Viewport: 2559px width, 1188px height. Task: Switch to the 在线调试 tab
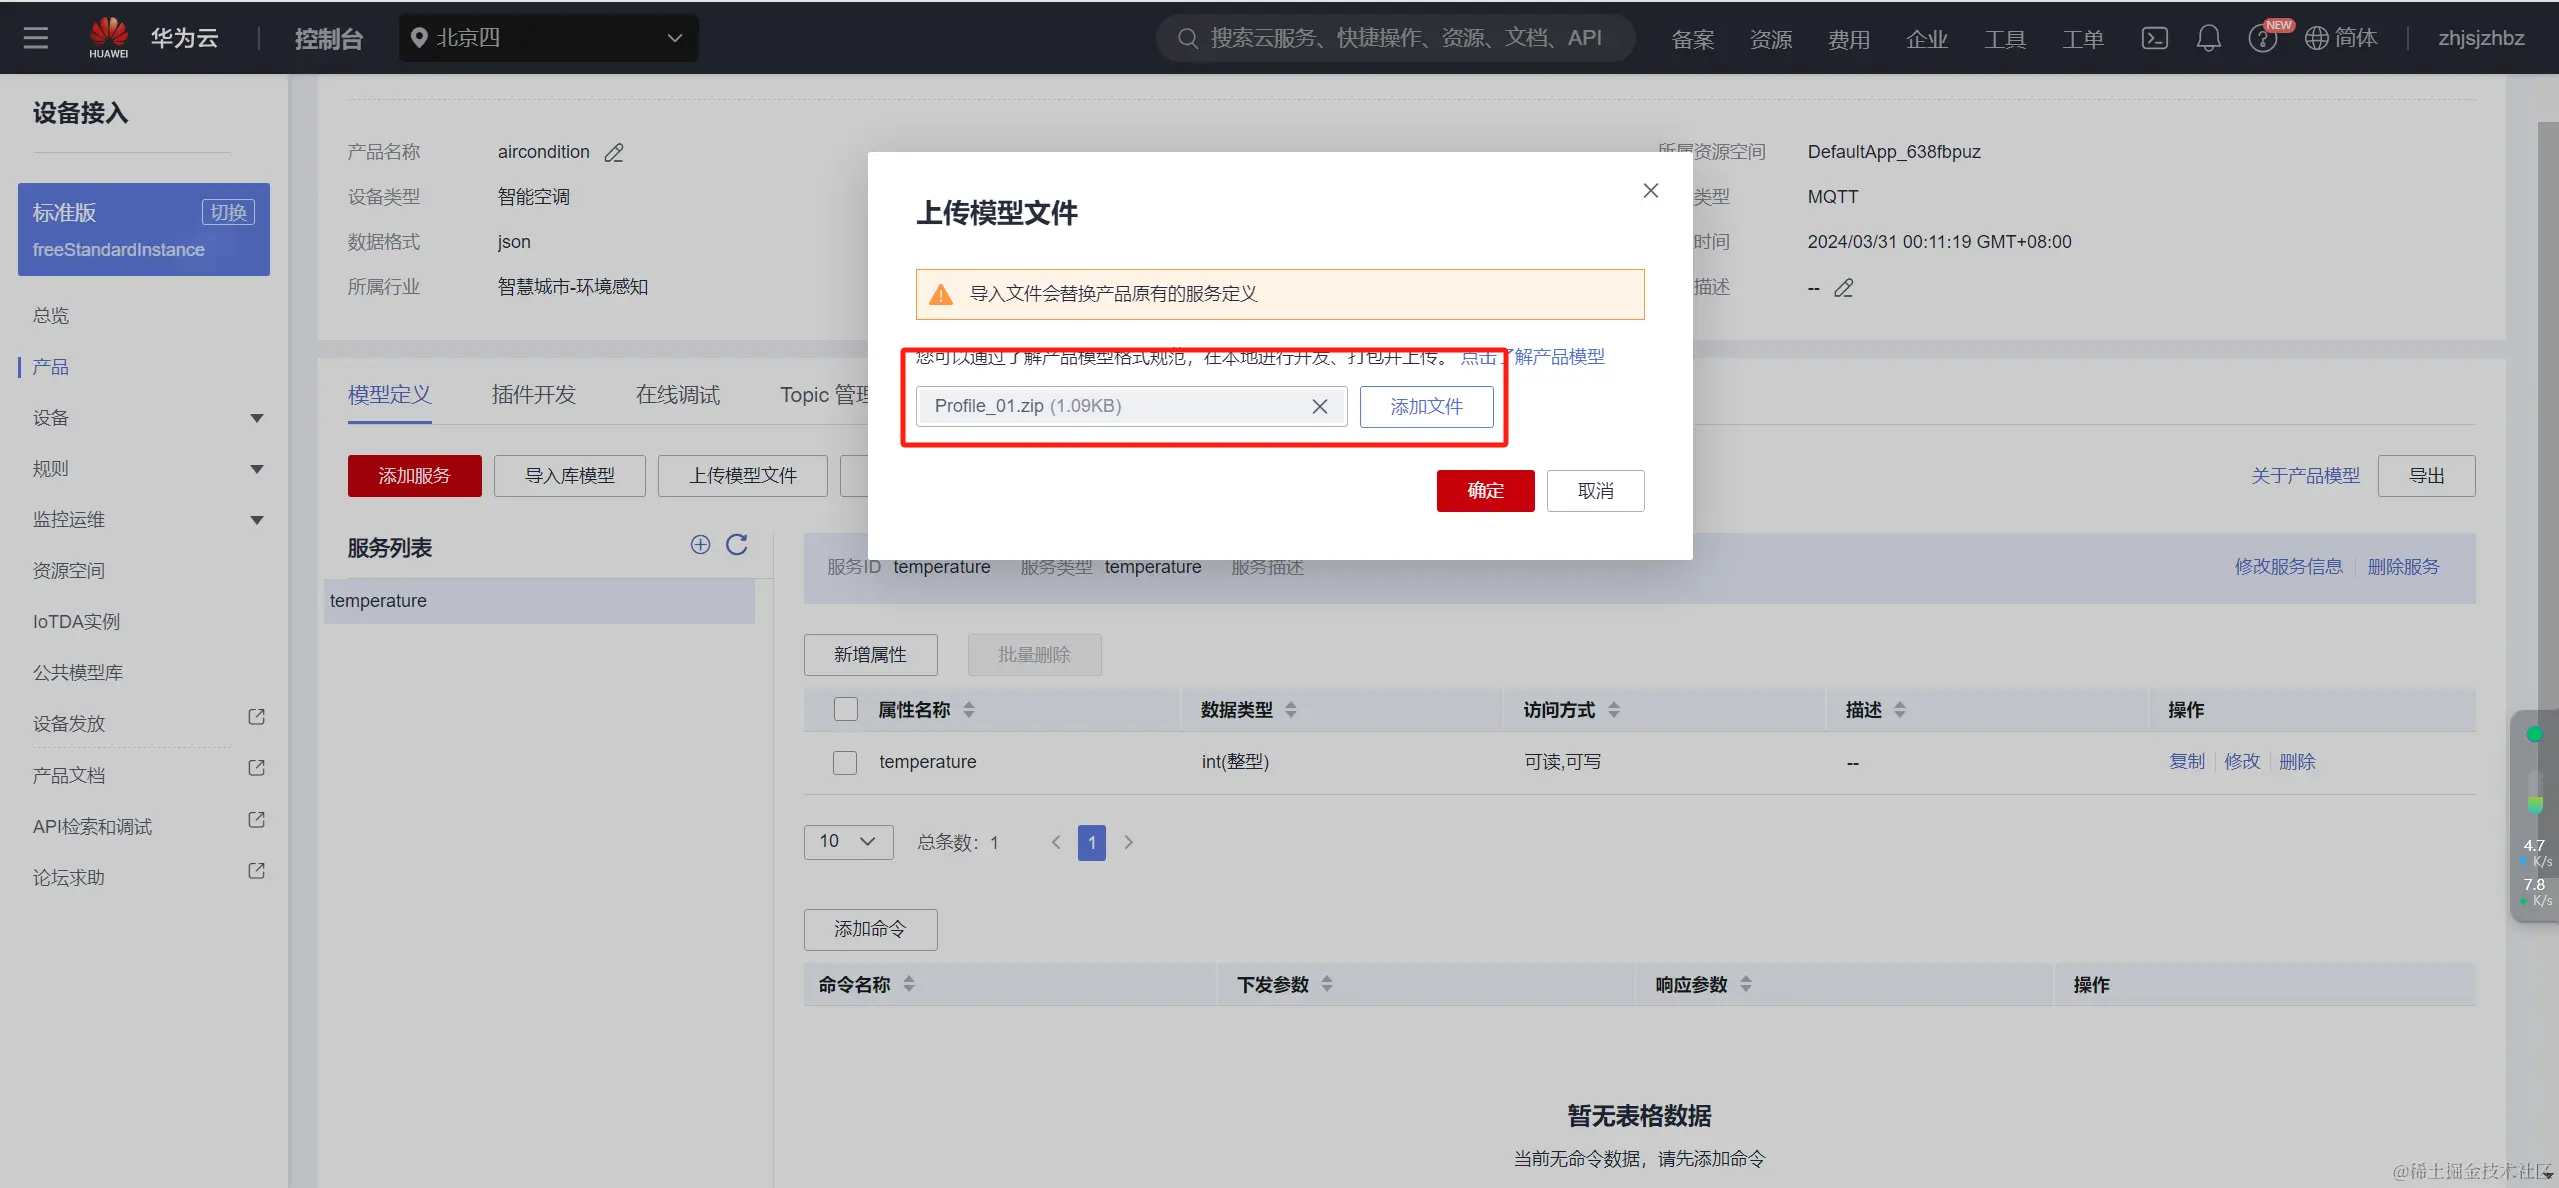click(677, 395)
